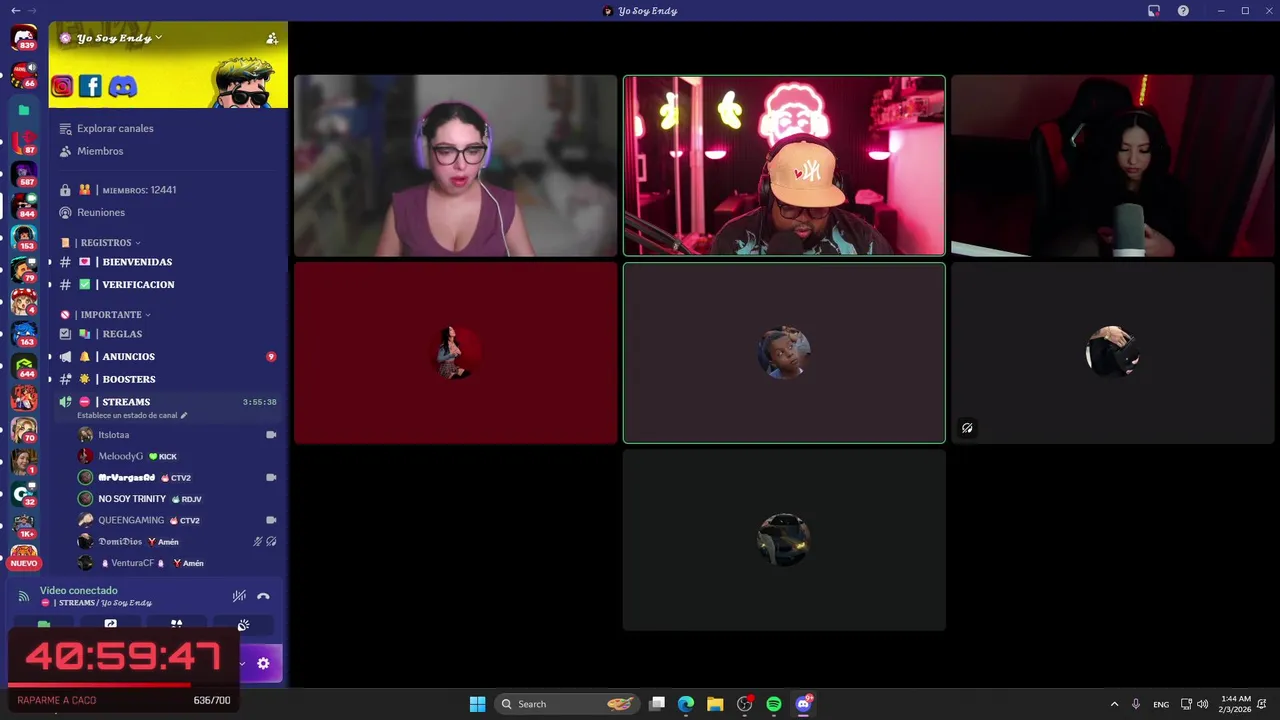Click the edit pencil next to channel status
Image resolution: width=1280 pixels, height=720 pixels.
click(184, 415)
